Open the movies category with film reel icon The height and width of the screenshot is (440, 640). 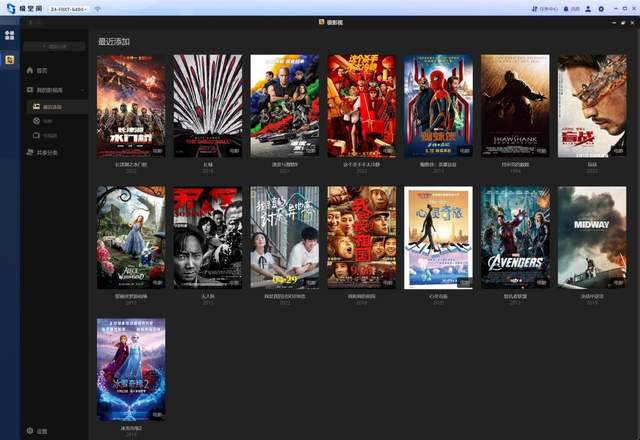pyautogui.click(x=43, y=121)
